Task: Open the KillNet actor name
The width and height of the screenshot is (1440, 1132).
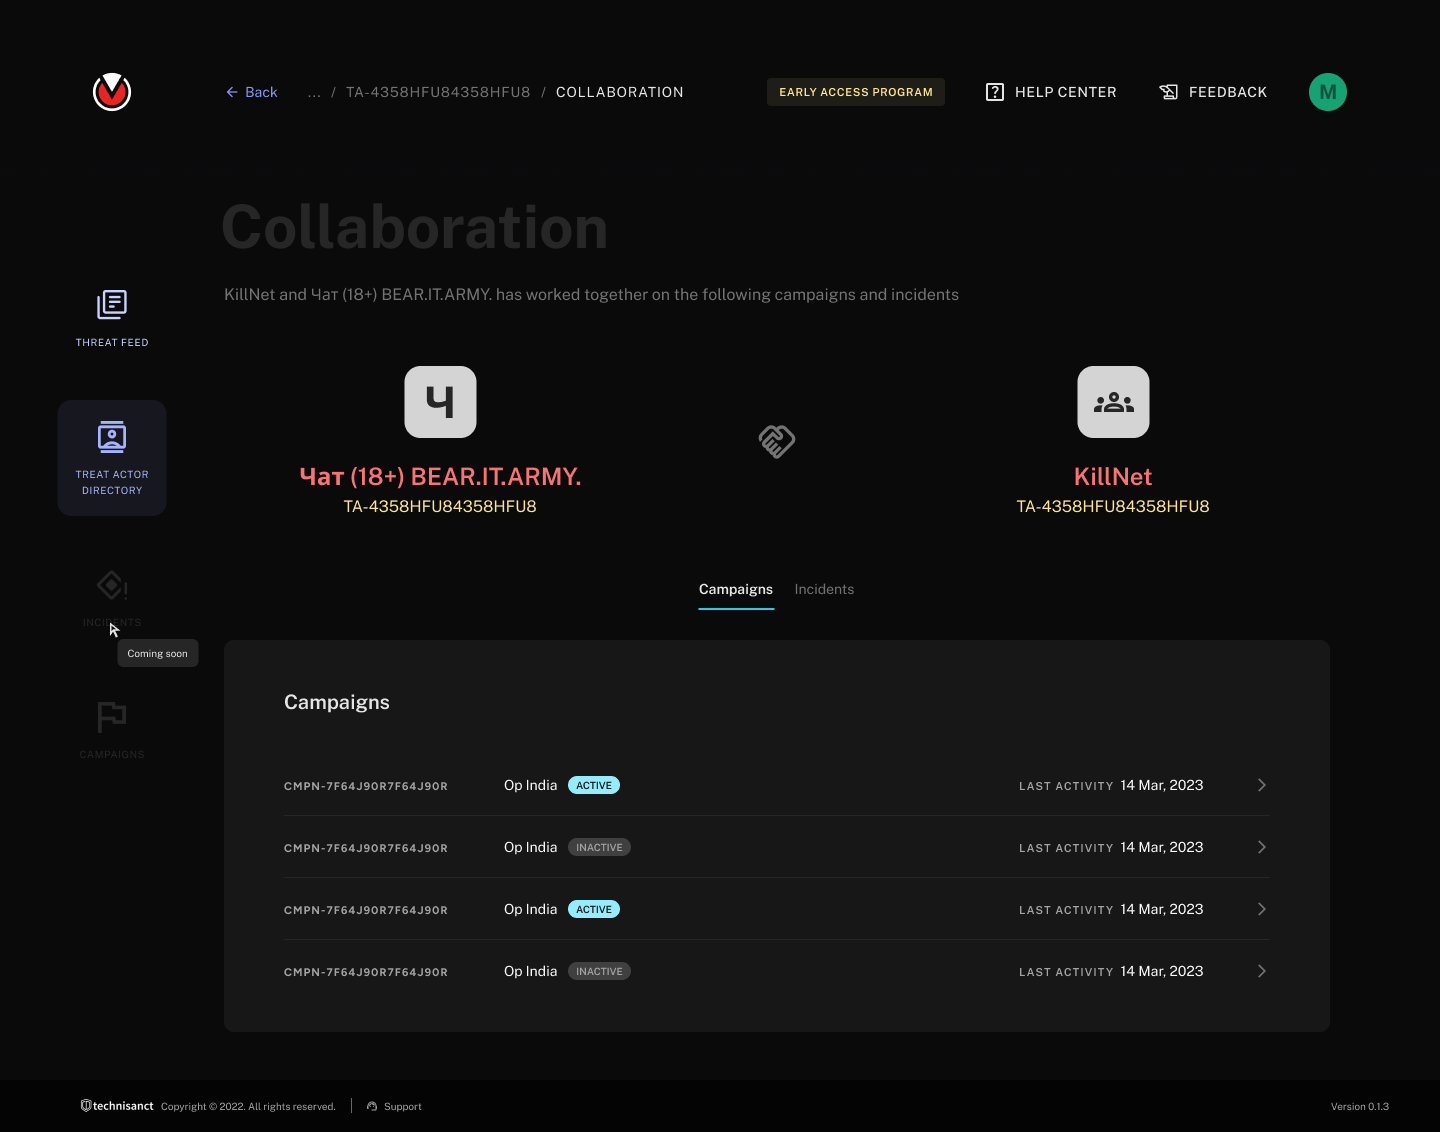Action: pyautogui.click(x=1113, y=477)
